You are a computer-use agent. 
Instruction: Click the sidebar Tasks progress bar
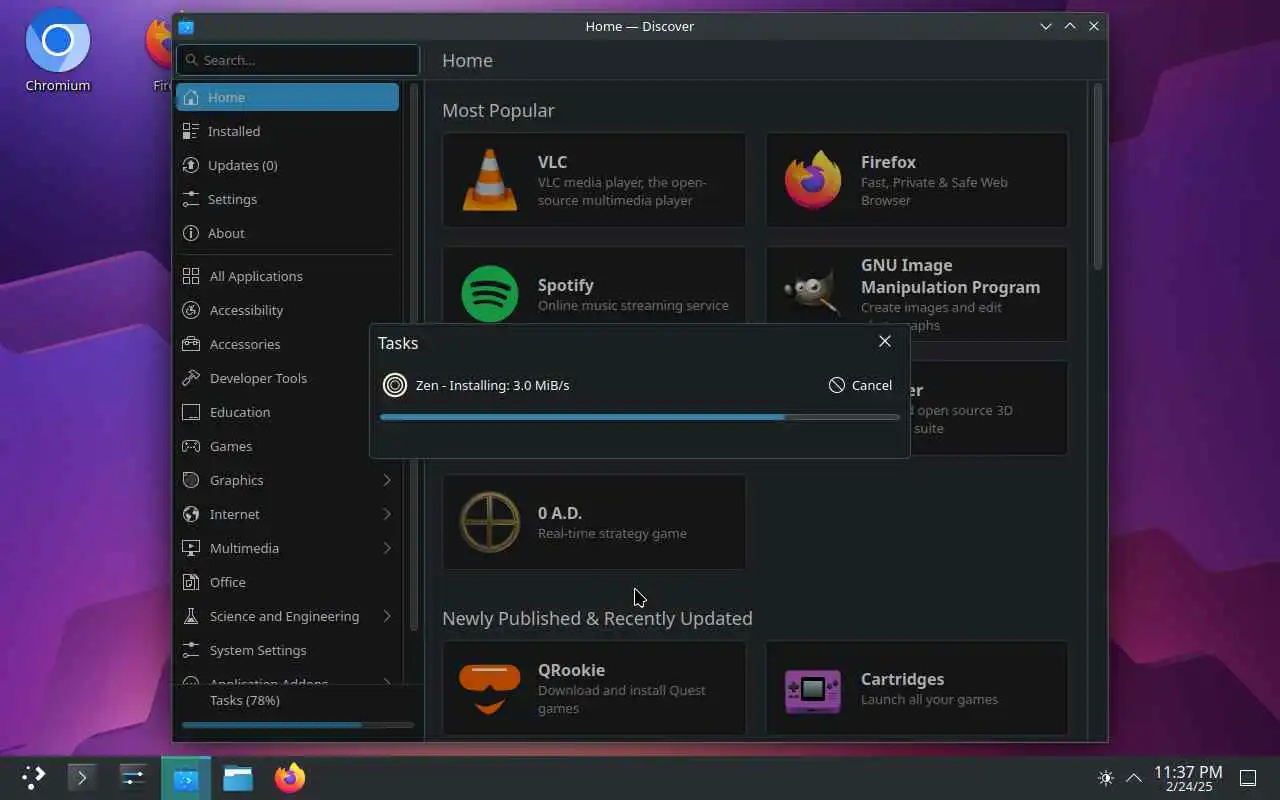pos(298,725)
